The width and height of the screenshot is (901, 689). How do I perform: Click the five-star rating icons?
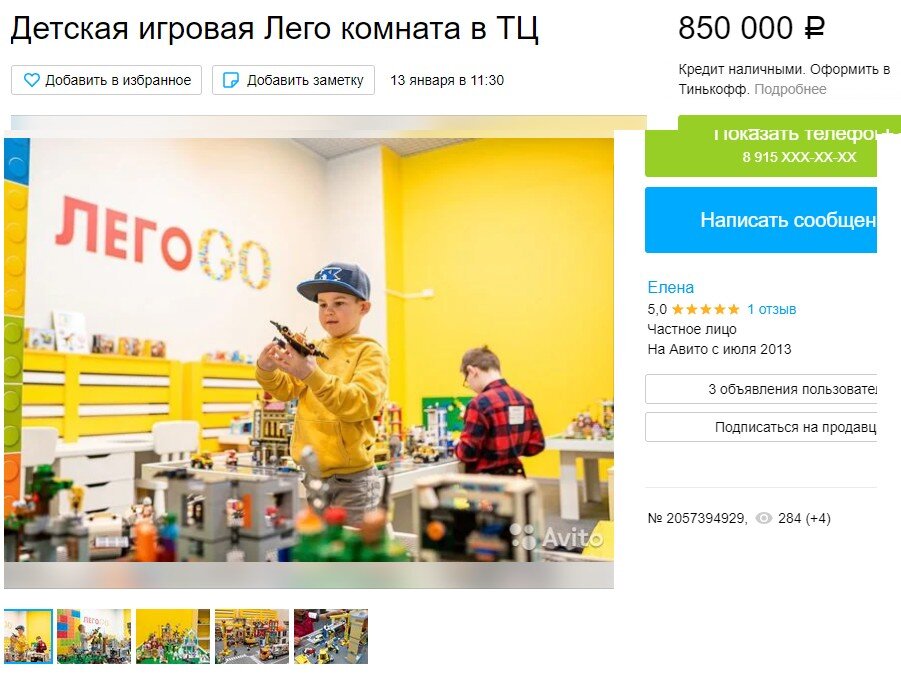706,309
